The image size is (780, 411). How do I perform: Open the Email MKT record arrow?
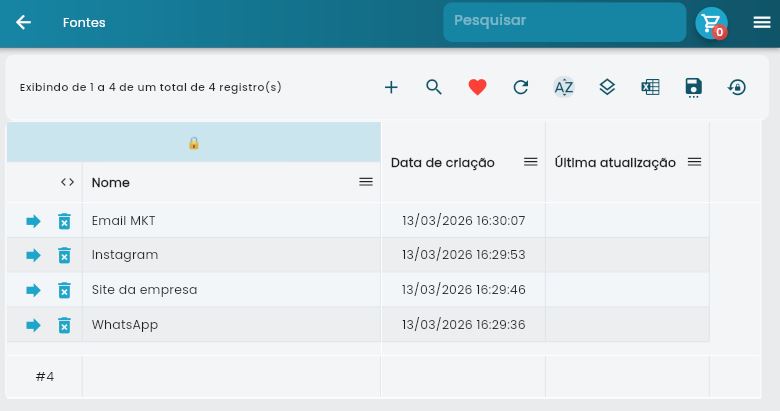[x=33, y=221]
